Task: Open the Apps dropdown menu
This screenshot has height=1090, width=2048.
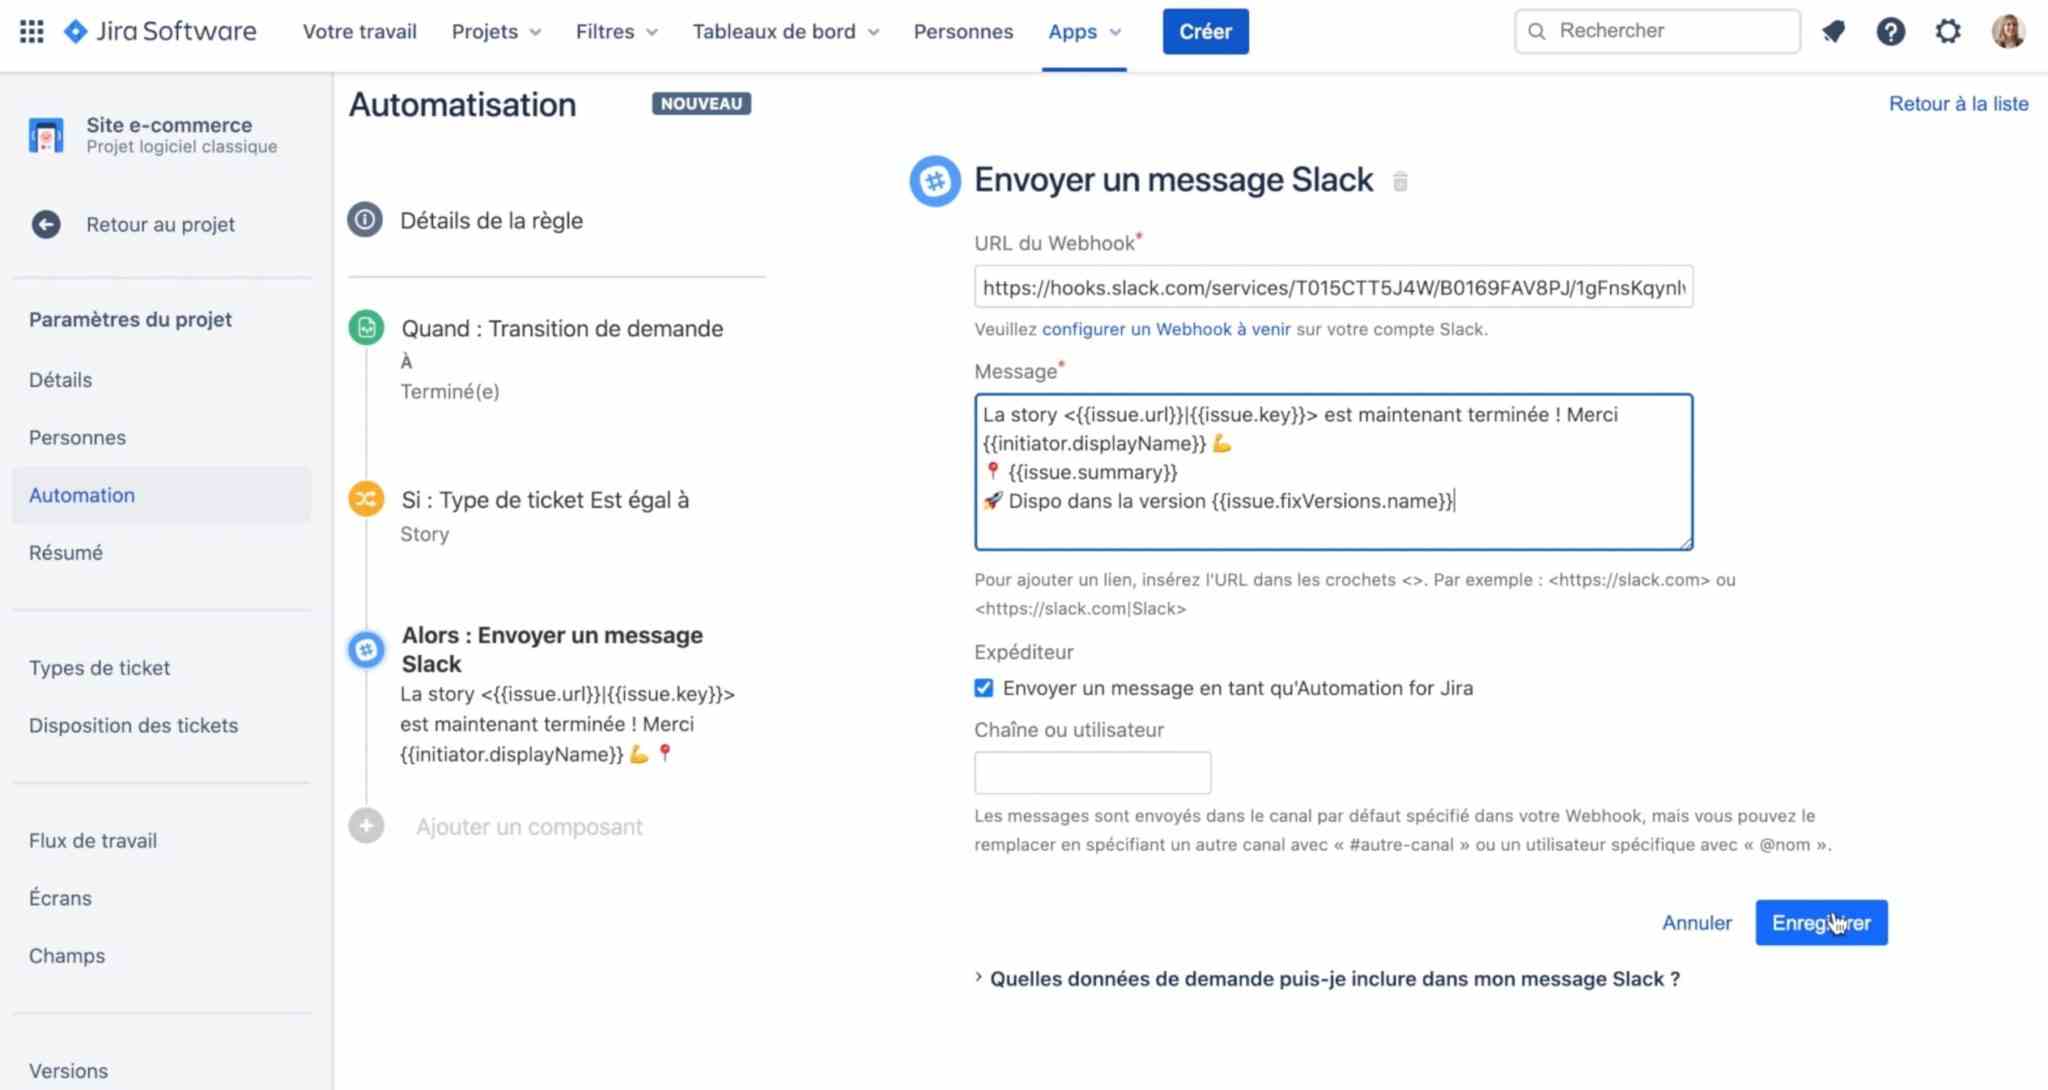Action: 1084,31
